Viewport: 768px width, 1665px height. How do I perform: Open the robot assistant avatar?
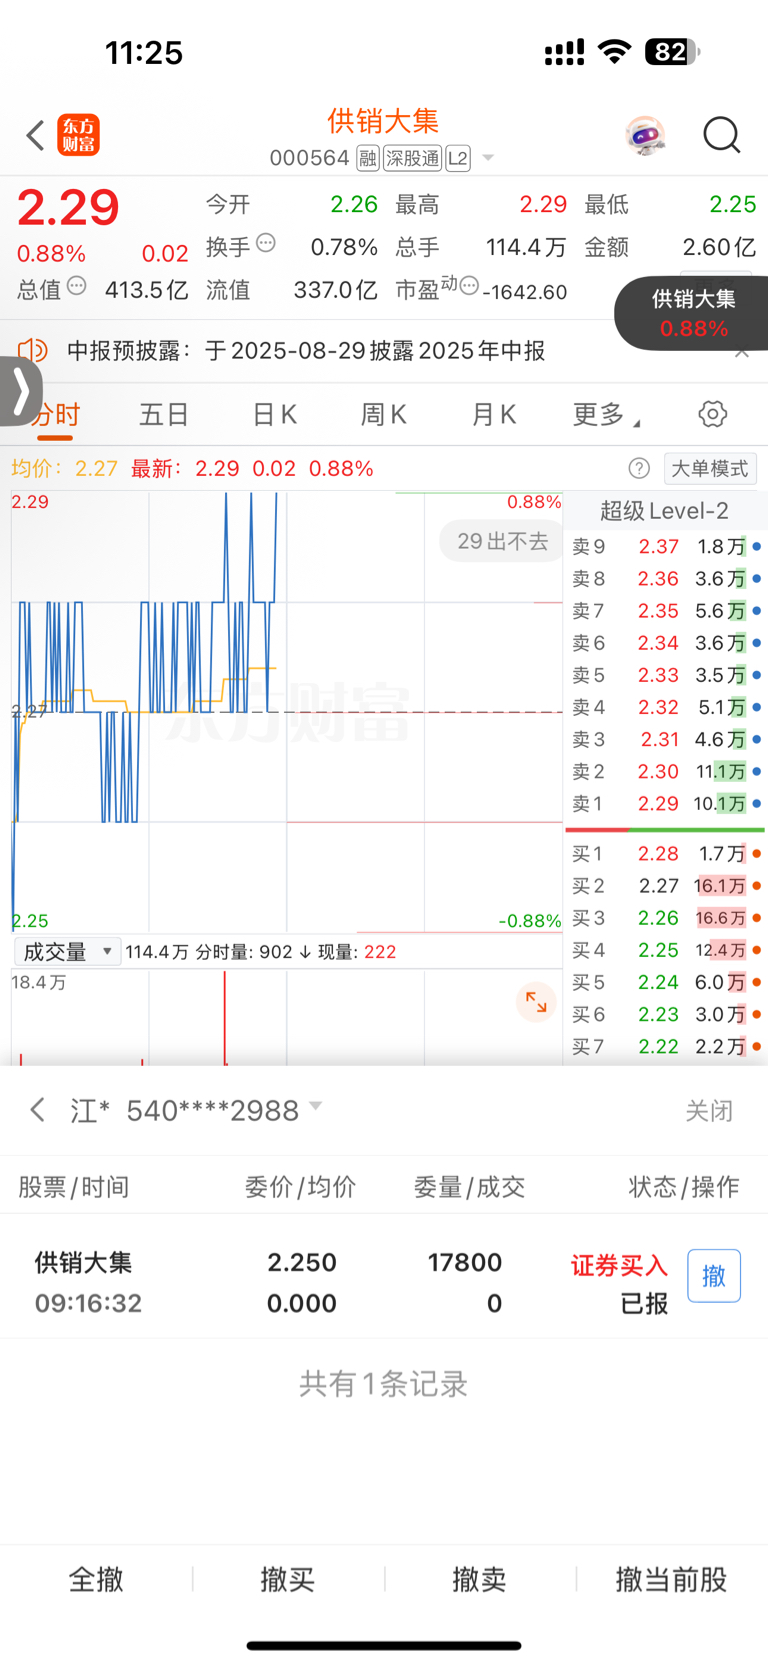coord(646,135)
